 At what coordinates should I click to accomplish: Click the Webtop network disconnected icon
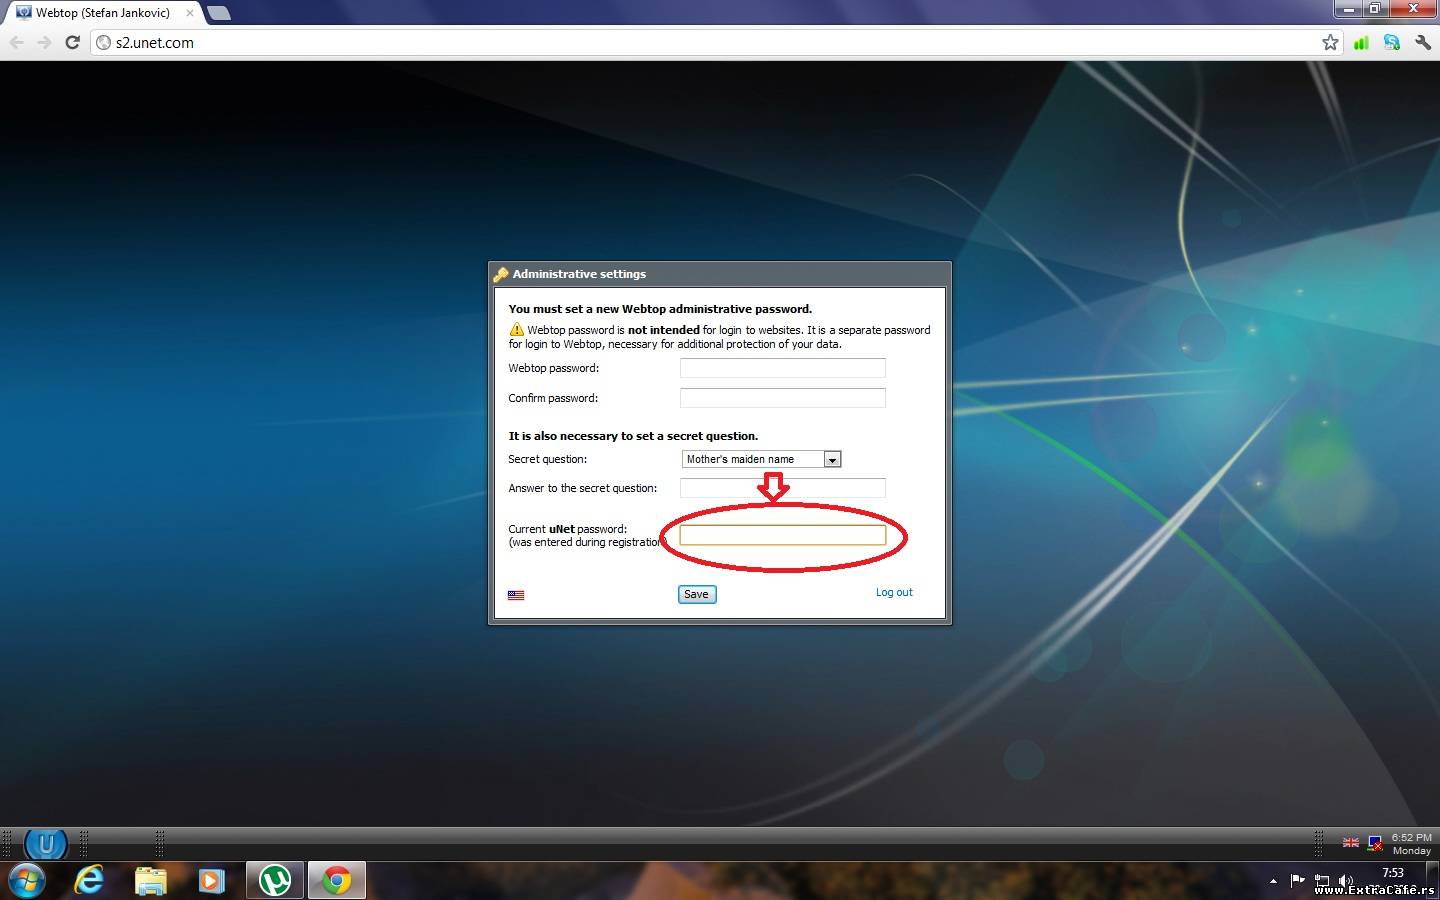click(x=1375, y=843)
